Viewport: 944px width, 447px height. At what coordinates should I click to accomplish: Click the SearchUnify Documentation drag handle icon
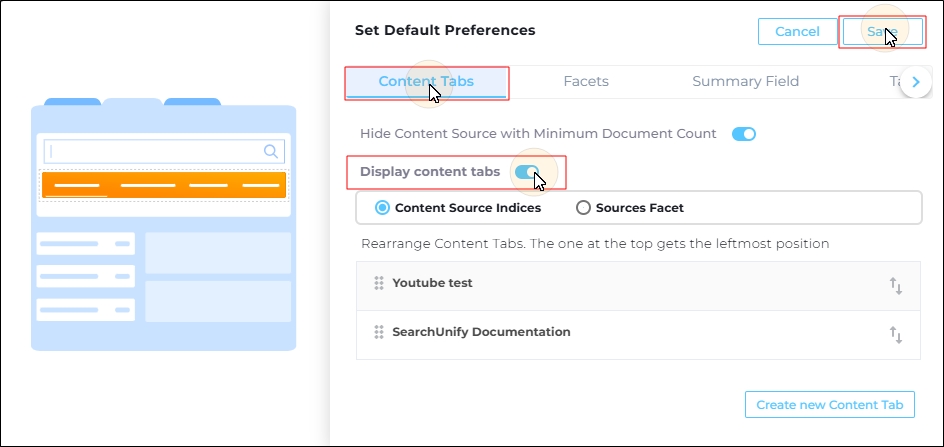pos(379,332)
